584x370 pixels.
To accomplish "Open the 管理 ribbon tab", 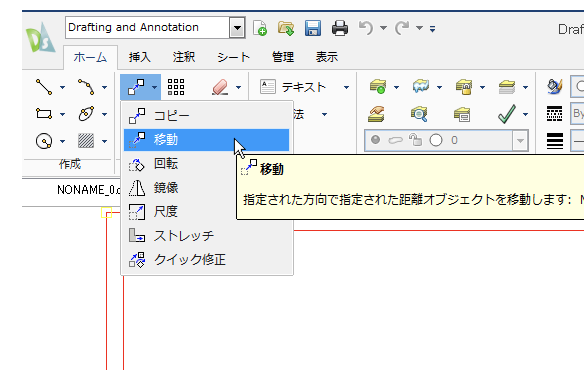I will tap(283, 57).
